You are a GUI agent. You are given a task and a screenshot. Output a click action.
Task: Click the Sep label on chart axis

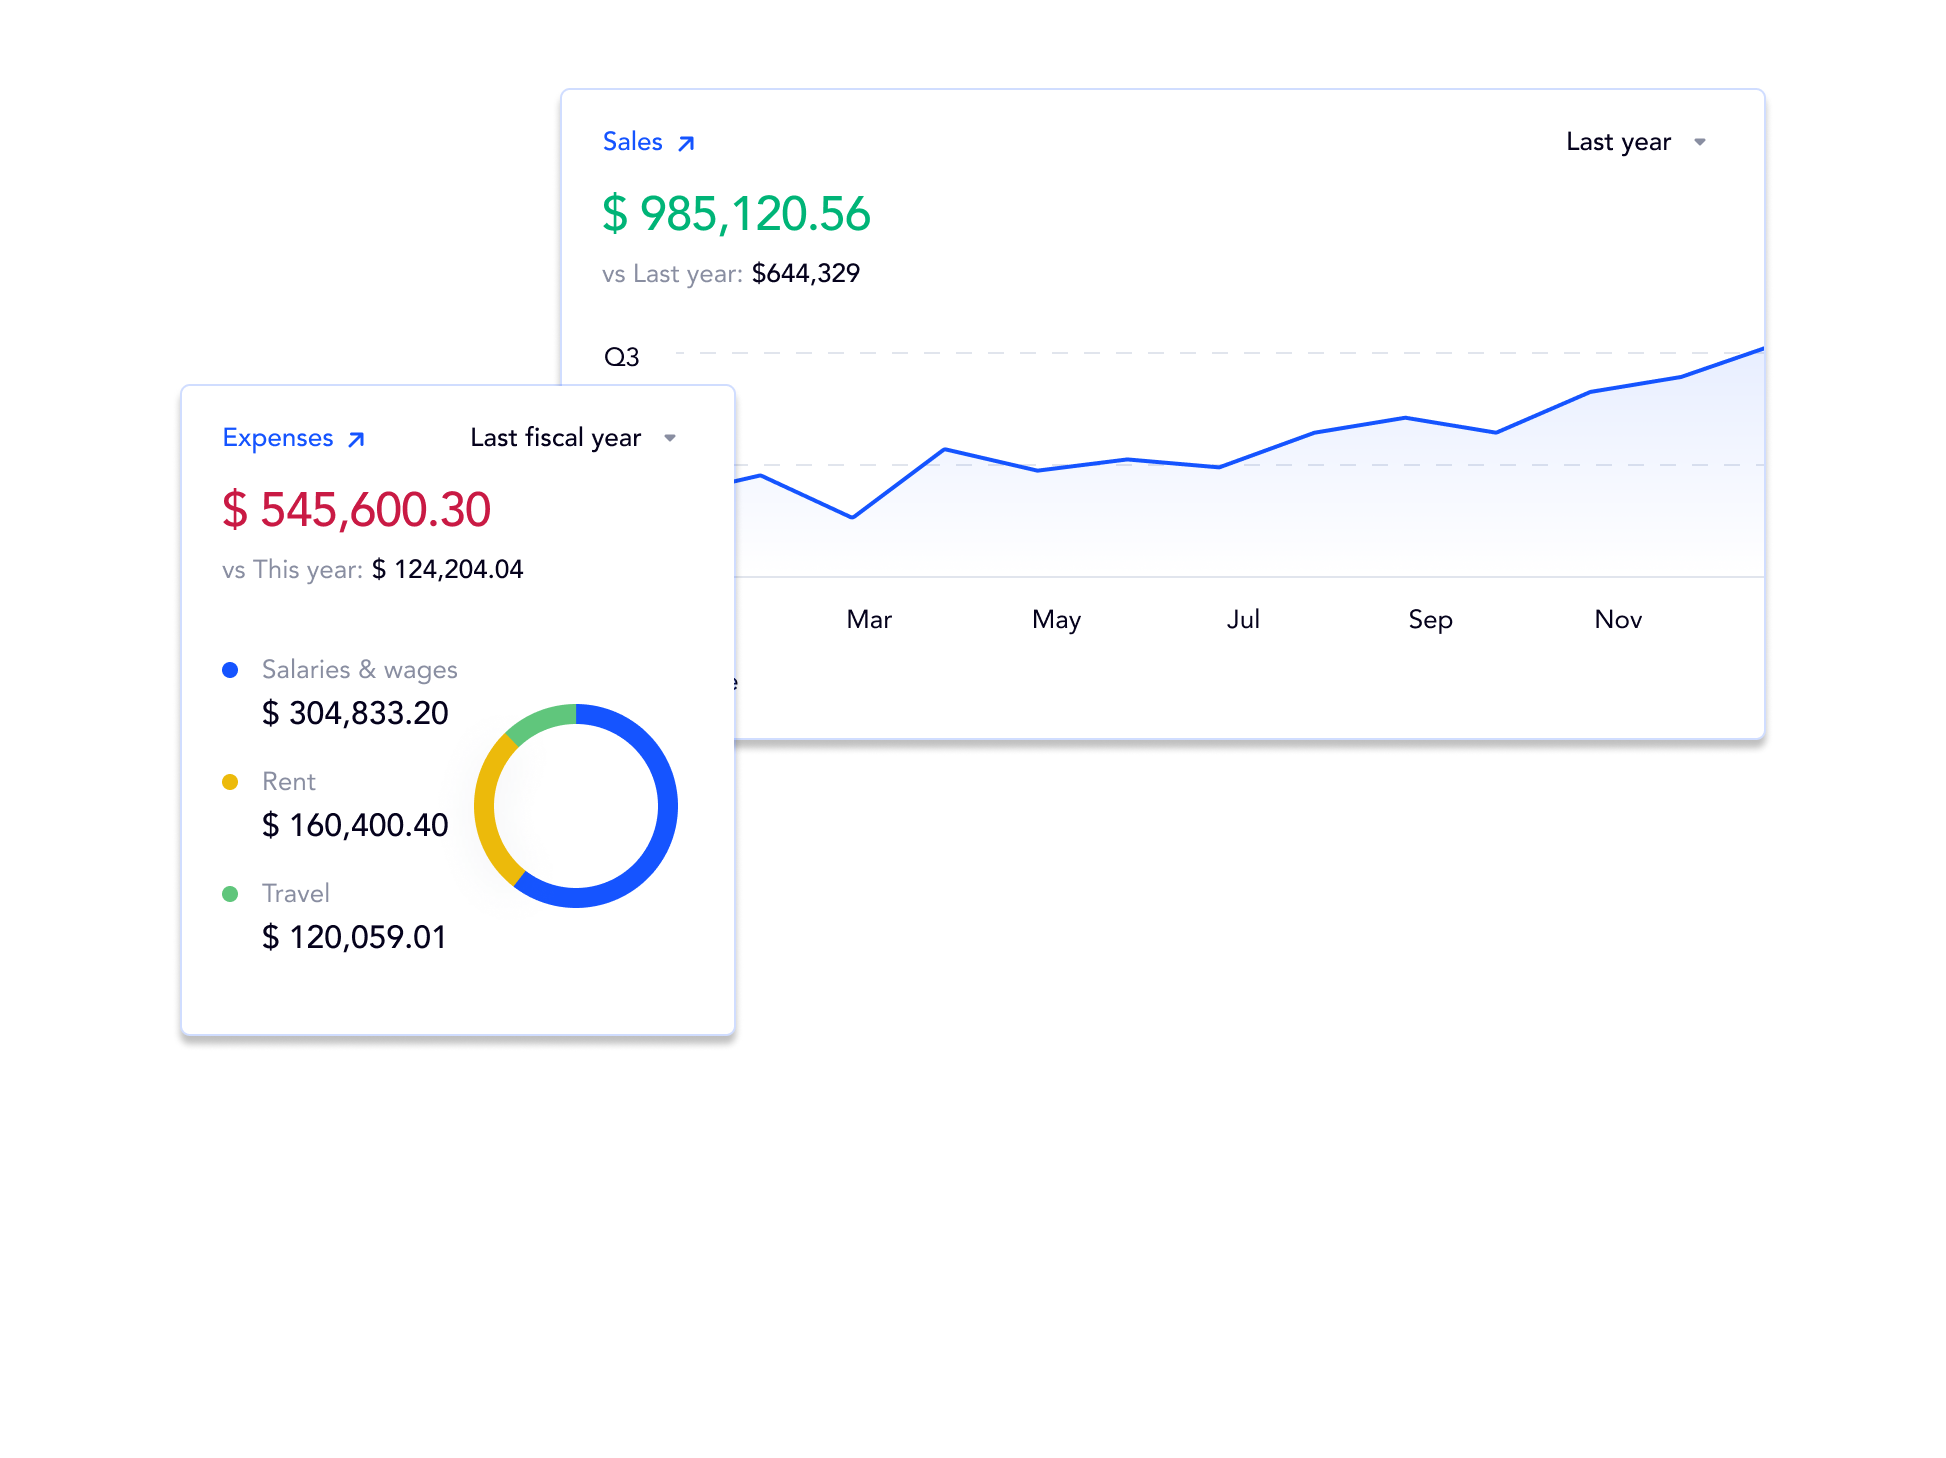[x=1430, y=620]
